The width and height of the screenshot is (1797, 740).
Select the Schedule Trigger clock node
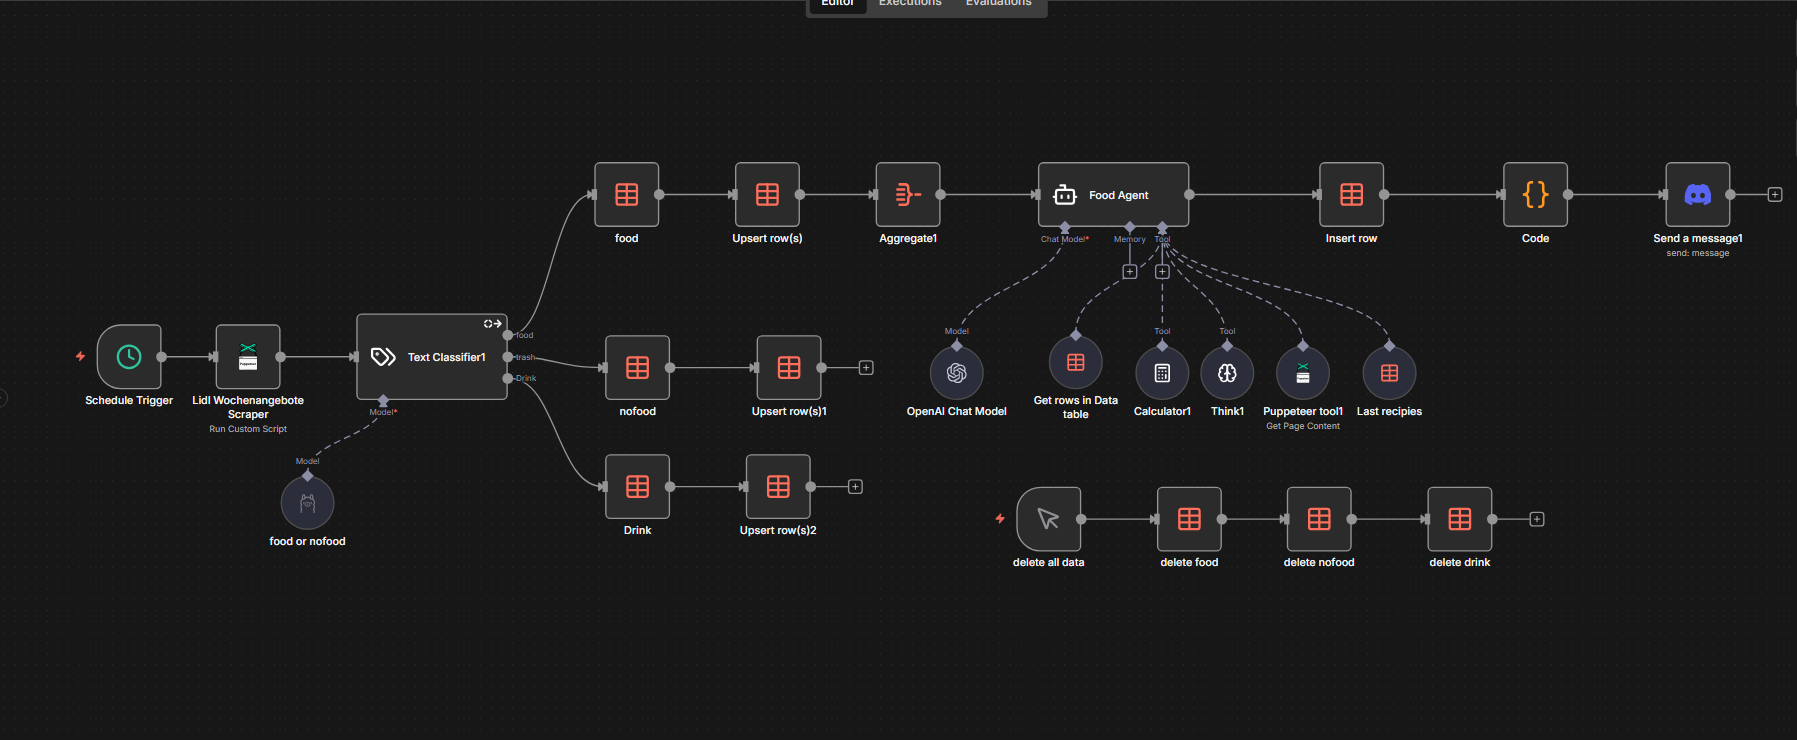coord(129,357)
